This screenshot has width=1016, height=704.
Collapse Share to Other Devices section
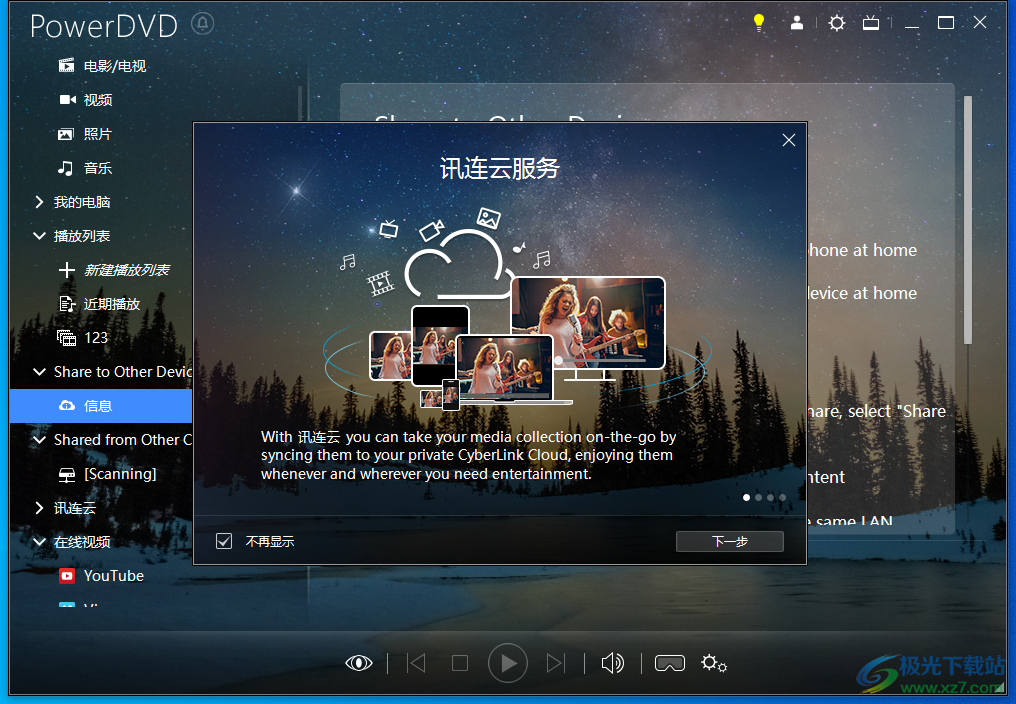point(39,372)
